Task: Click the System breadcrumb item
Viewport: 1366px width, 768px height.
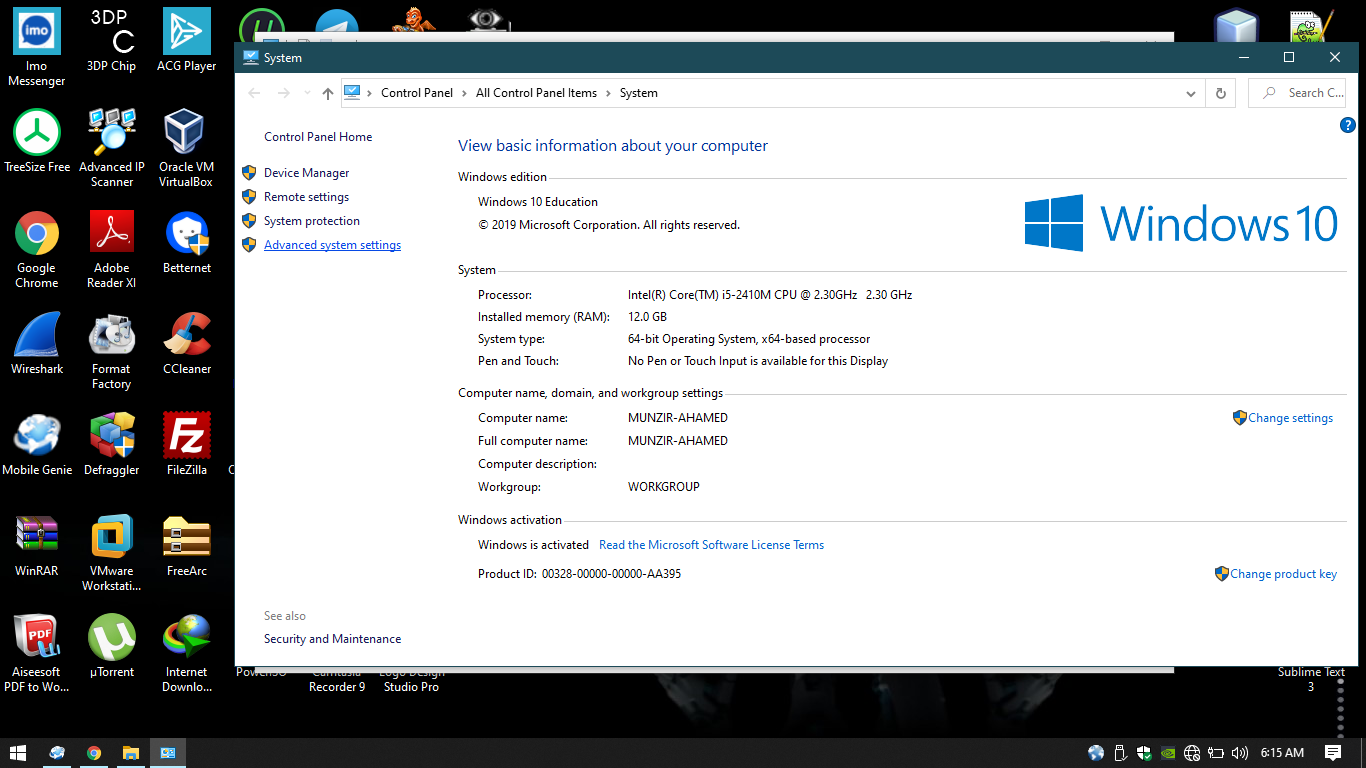Action: click(x=638, y=93)
